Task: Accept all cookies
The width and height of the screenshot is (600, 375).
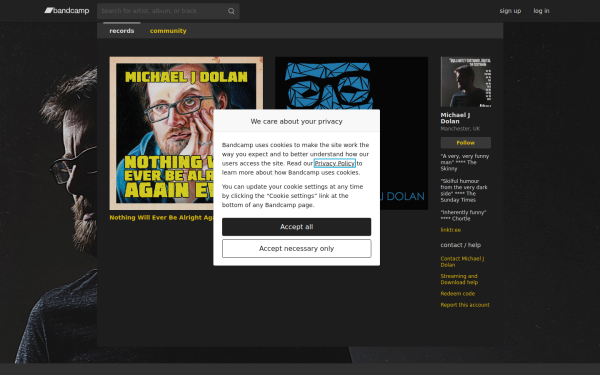Action: (297, 227)
